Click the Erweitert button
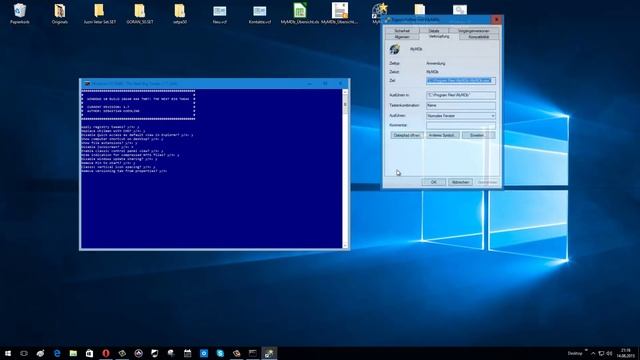 click(478, 135)
